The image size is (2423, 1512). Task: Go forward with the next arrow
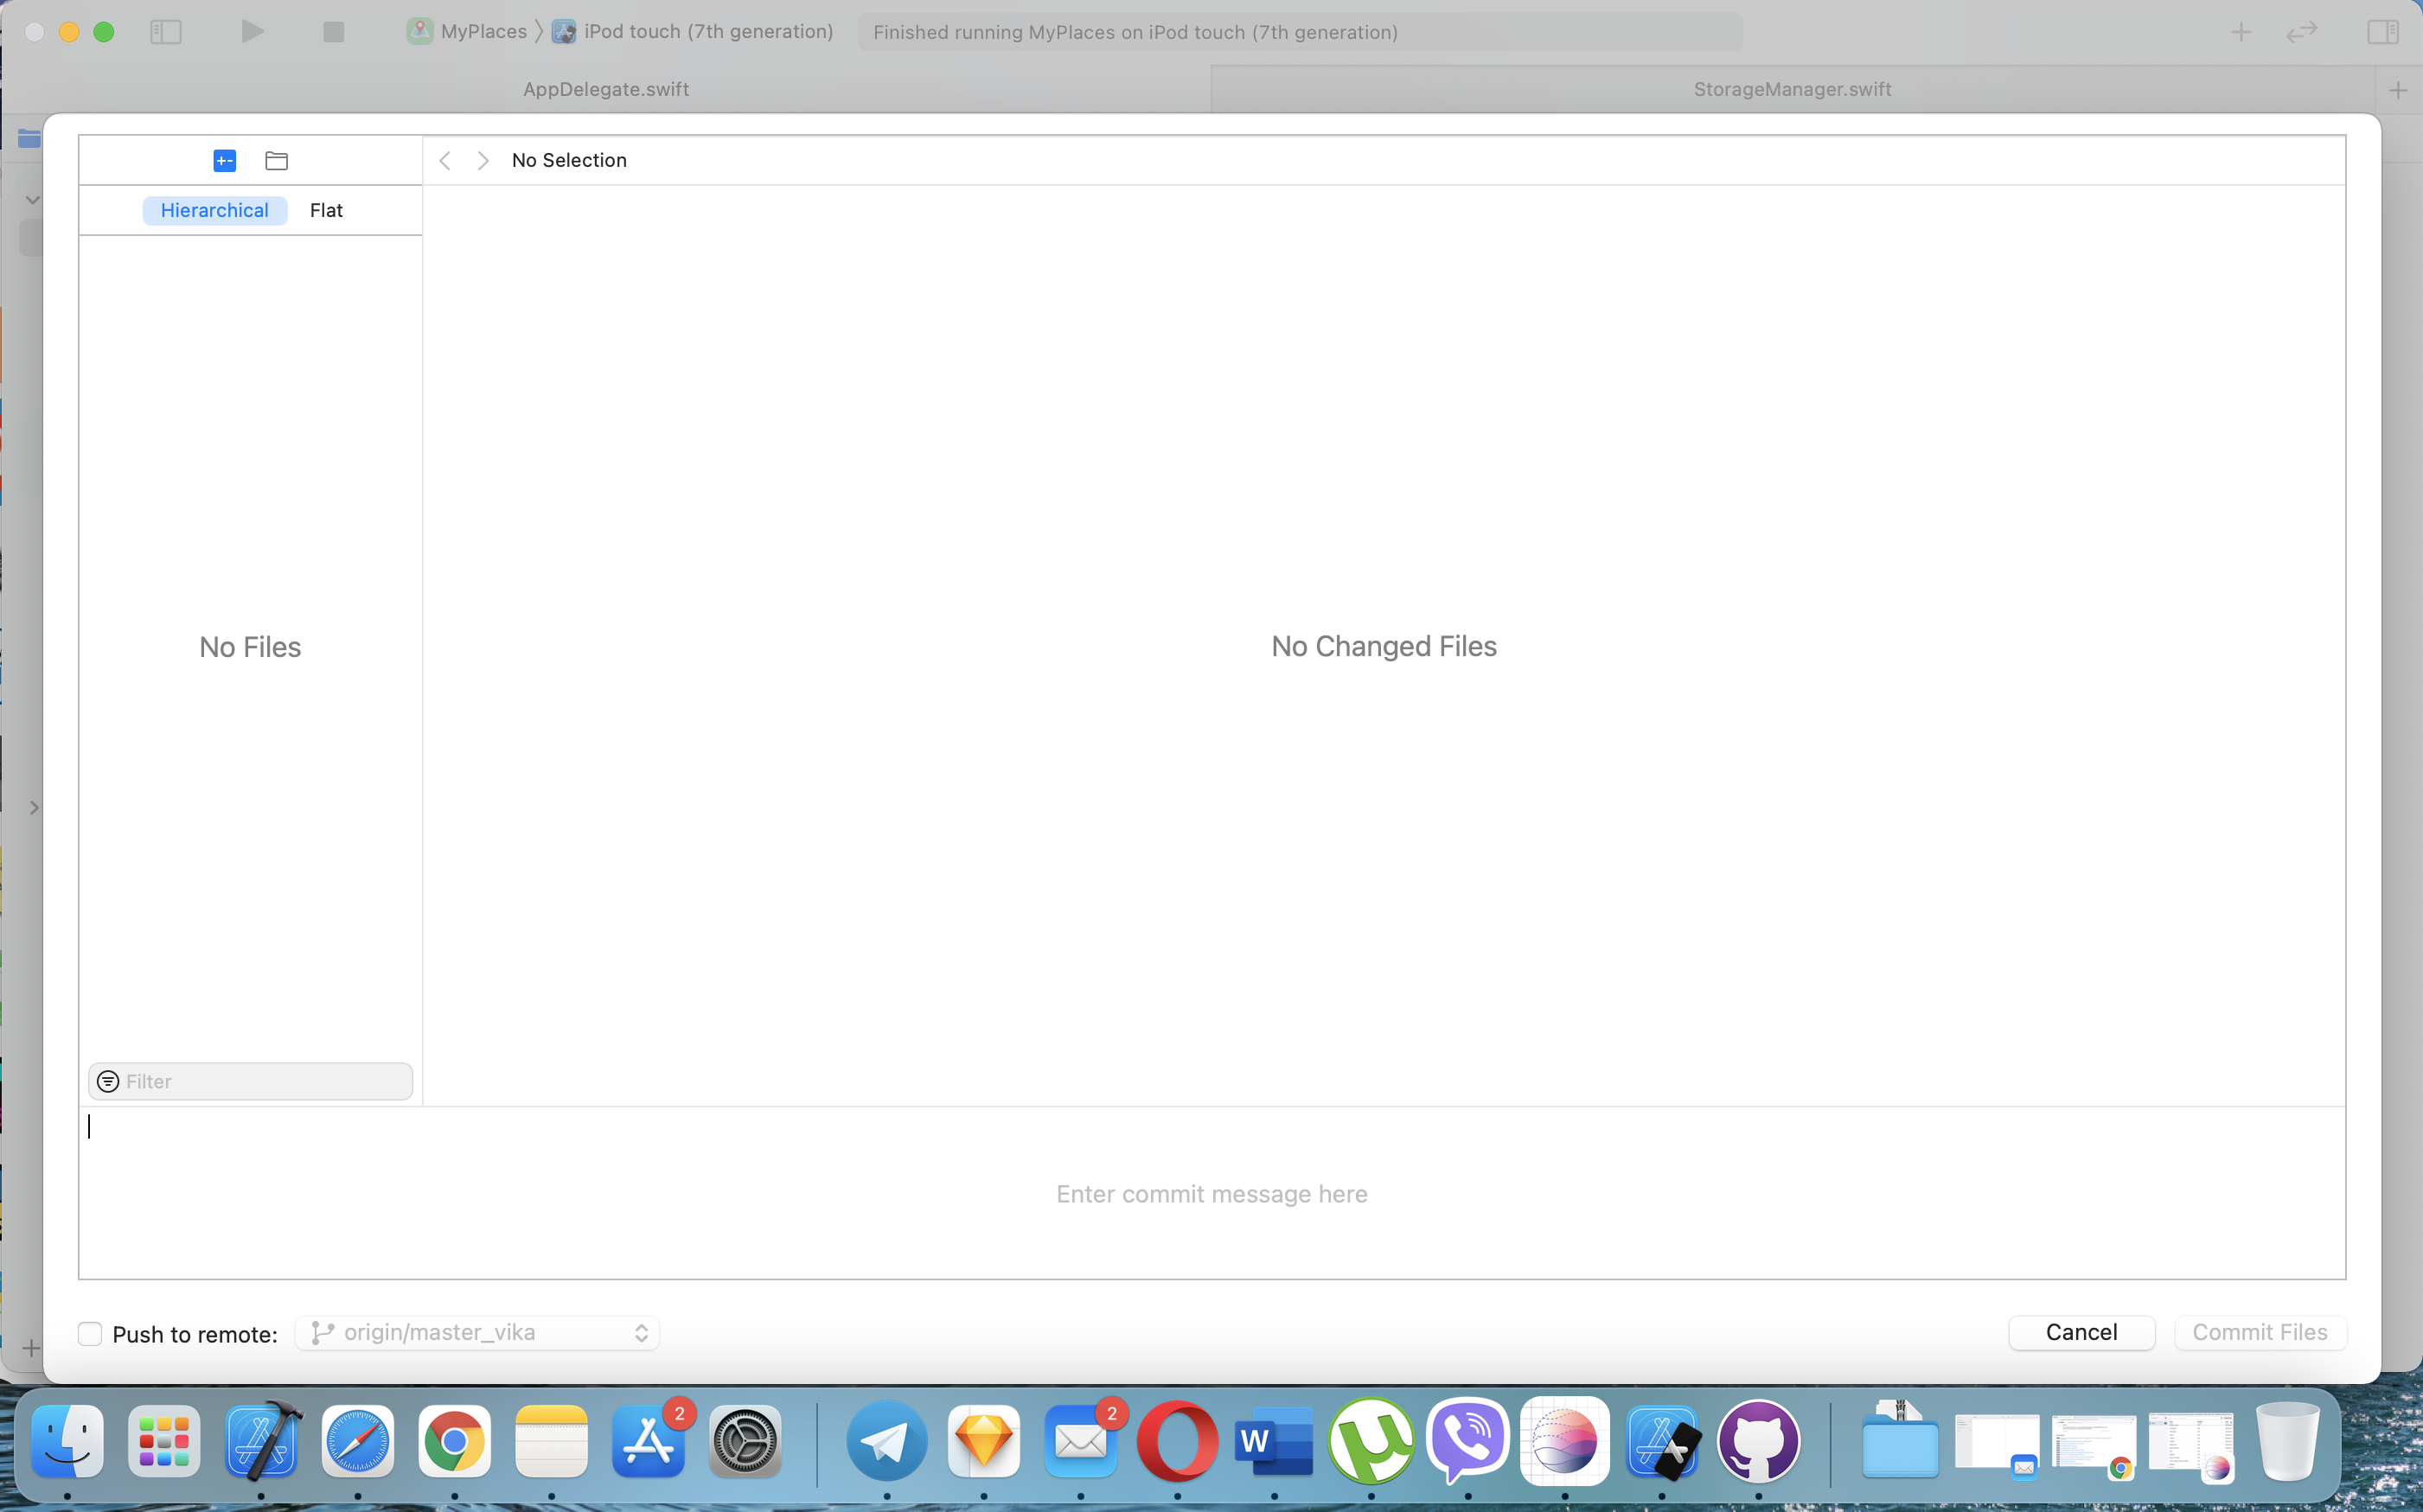pos(483,160)
